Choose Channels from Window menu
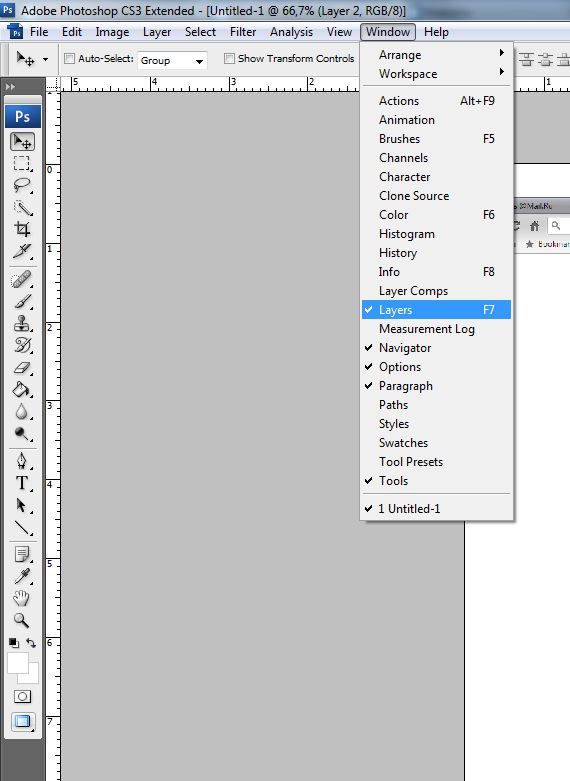This screenshot has height=781, width=570. pyautogui.click(x=436, y=158)
